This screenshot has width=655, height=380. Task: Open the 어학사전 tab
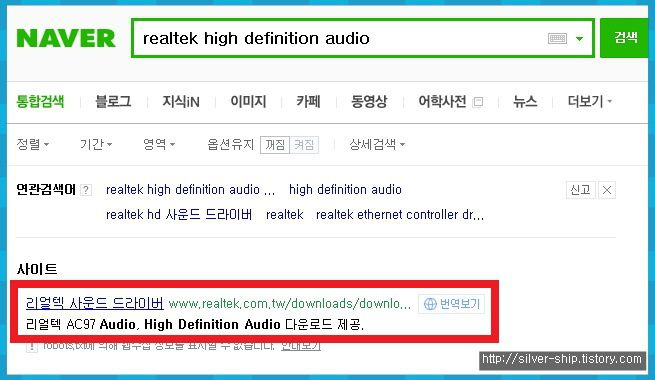tap(442, 101)
